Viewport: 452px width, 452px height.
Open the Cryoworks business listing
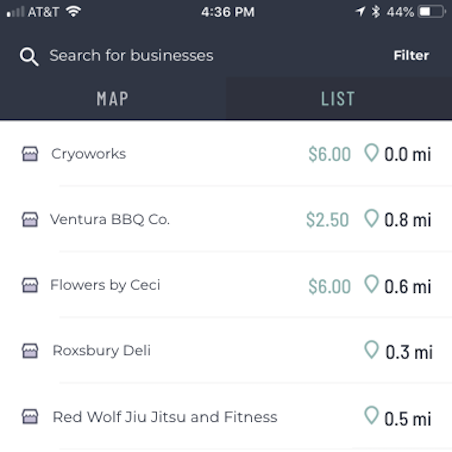(x=226, y=154)
